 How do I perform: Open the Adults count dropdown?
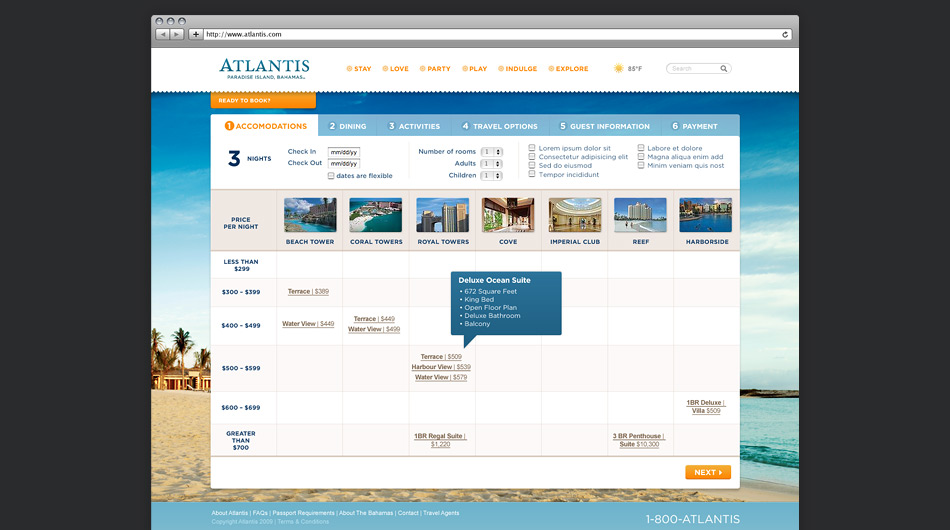click(x=491, y=164)
